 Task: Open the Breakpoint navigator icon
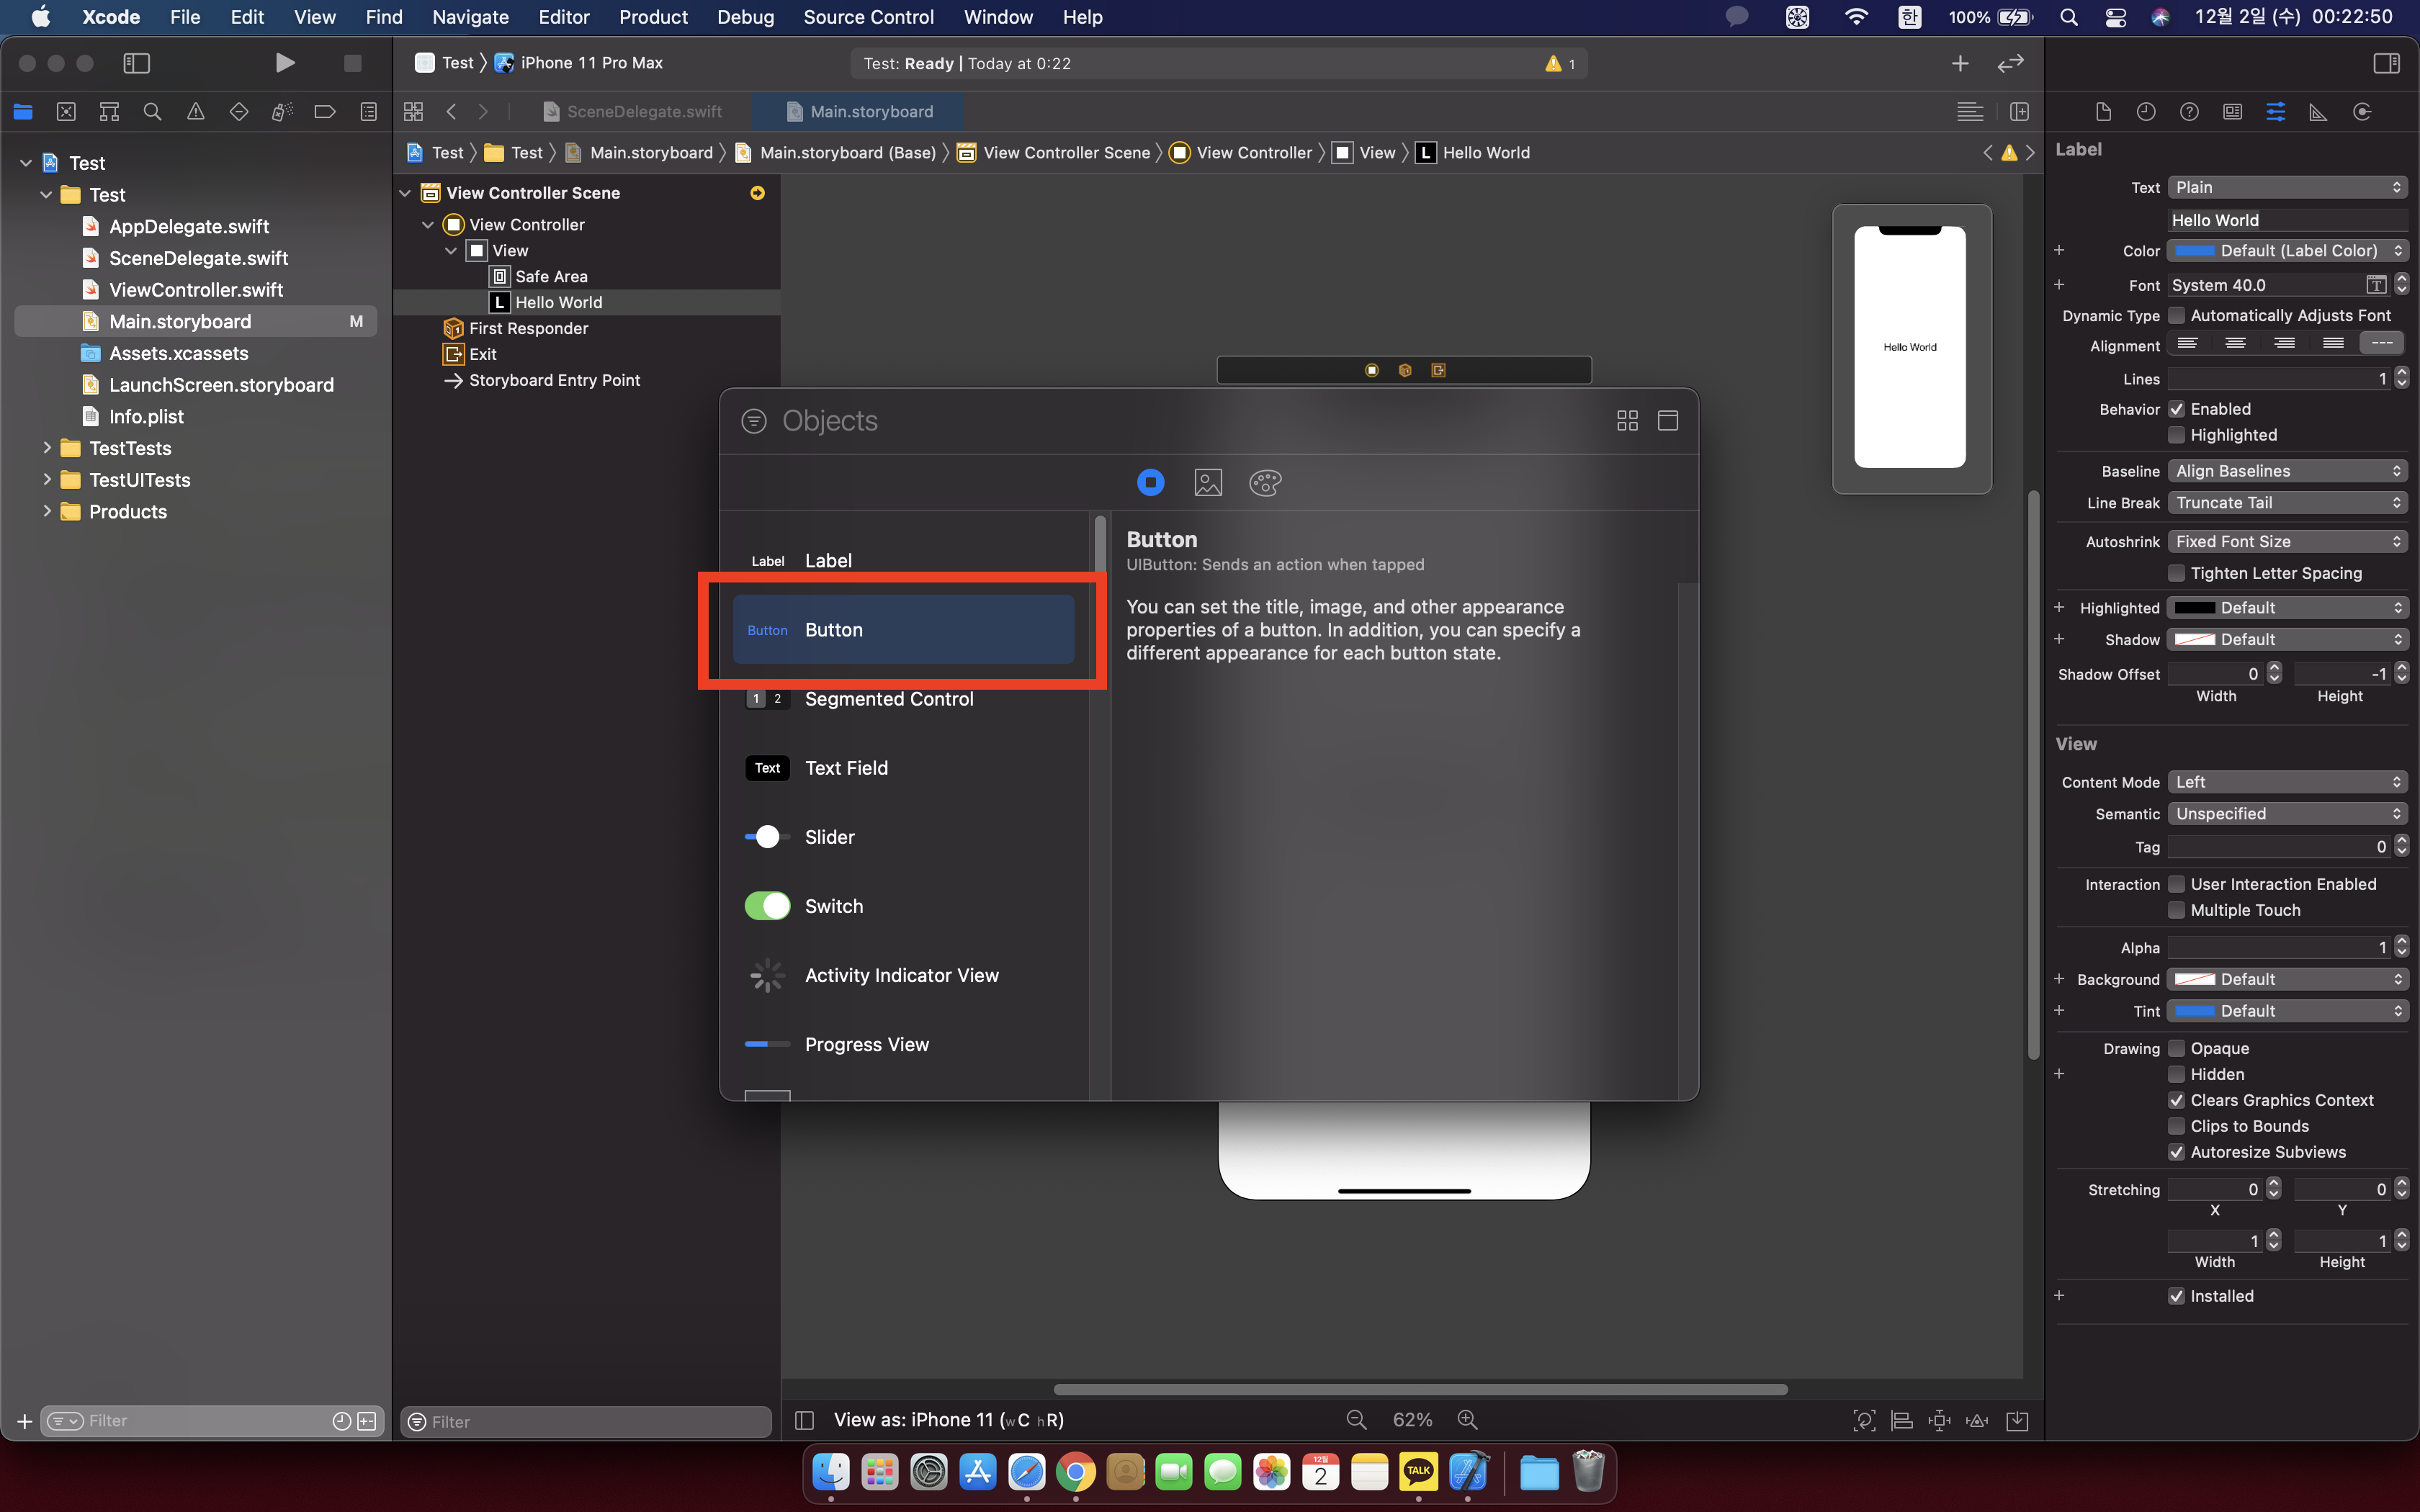pyautogui.click(x=325, y=112)
